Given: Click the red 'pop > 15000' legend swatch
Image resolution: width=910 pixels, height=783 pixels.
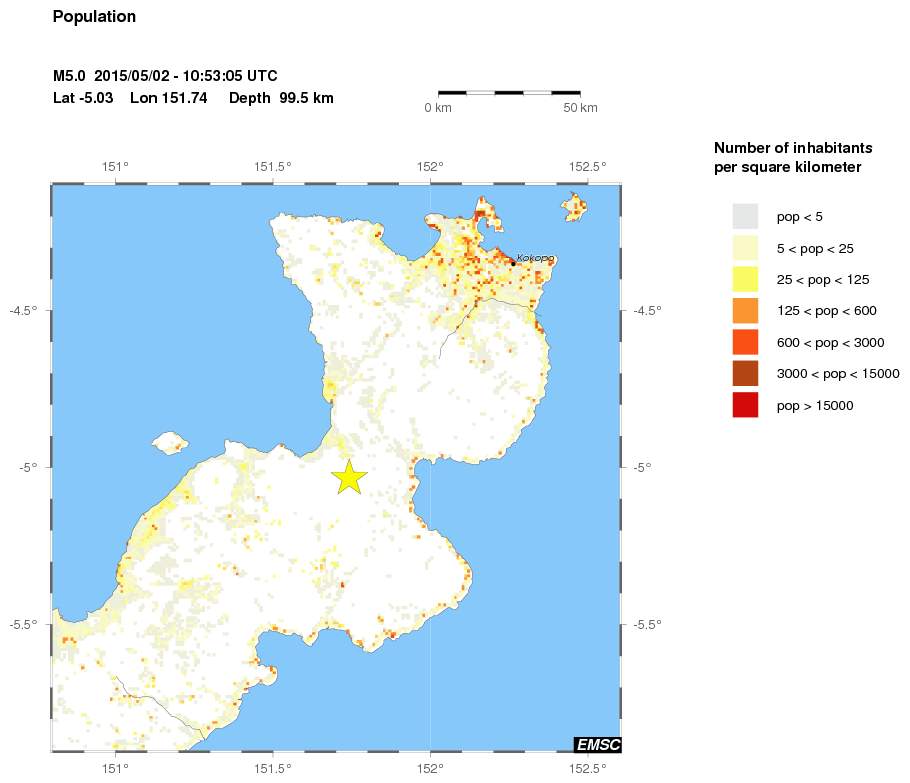Looking at the screenshot, I should [x=745, y=405].
